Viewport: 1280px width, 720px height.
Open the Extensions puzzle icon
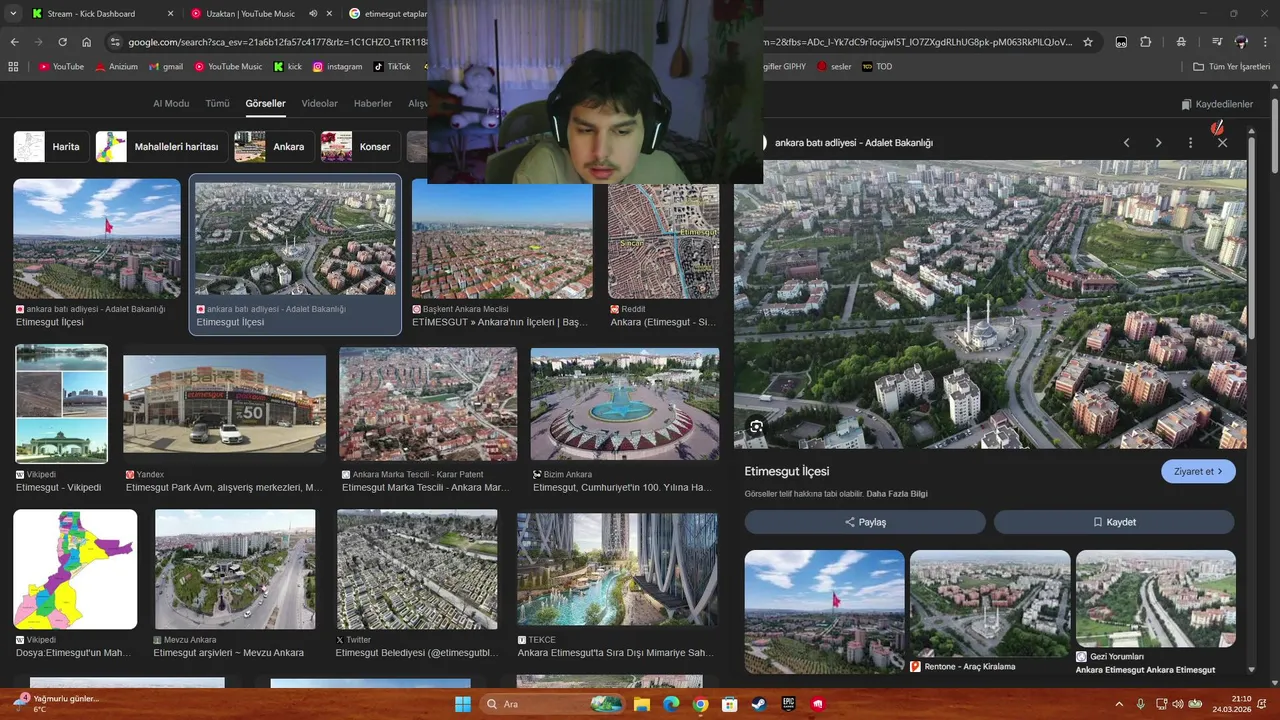(1146, 42)
